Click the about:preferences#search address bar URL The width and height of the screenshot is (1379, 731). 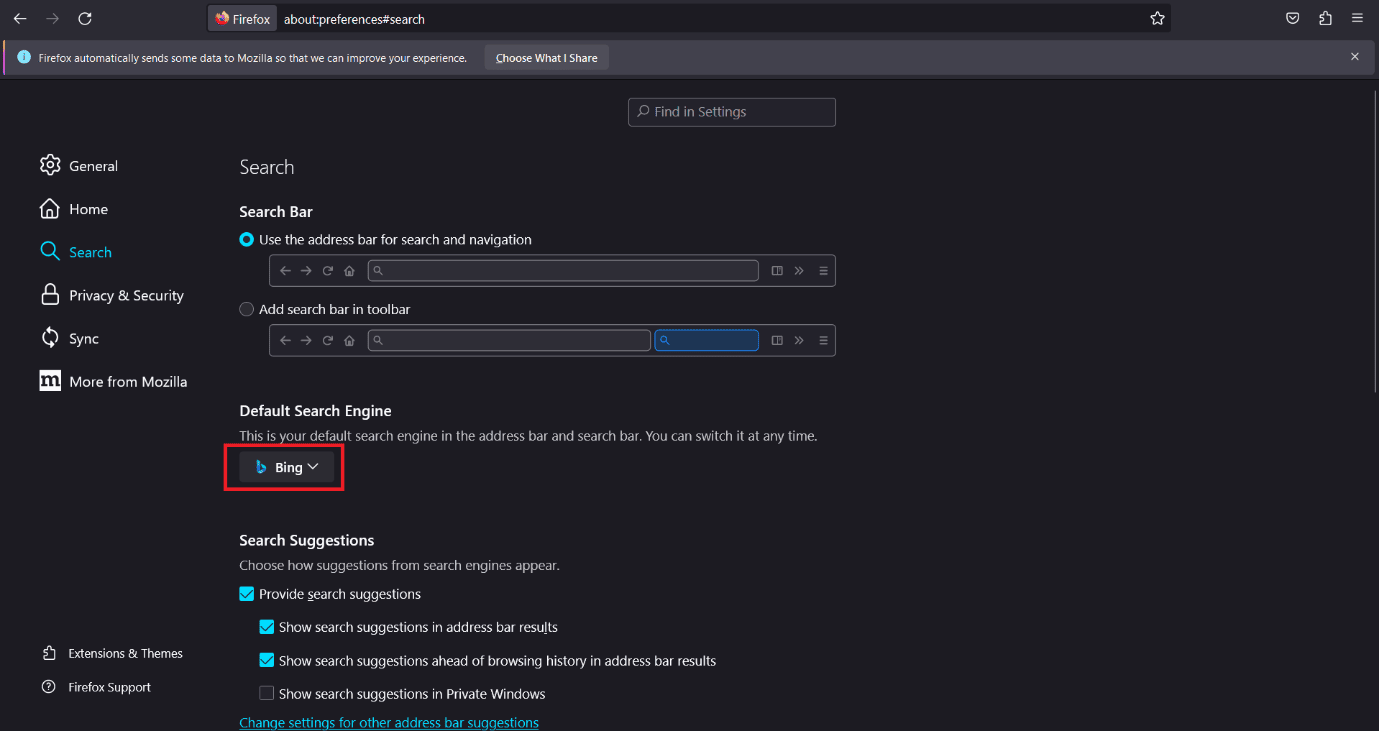(x=355, y=18)
